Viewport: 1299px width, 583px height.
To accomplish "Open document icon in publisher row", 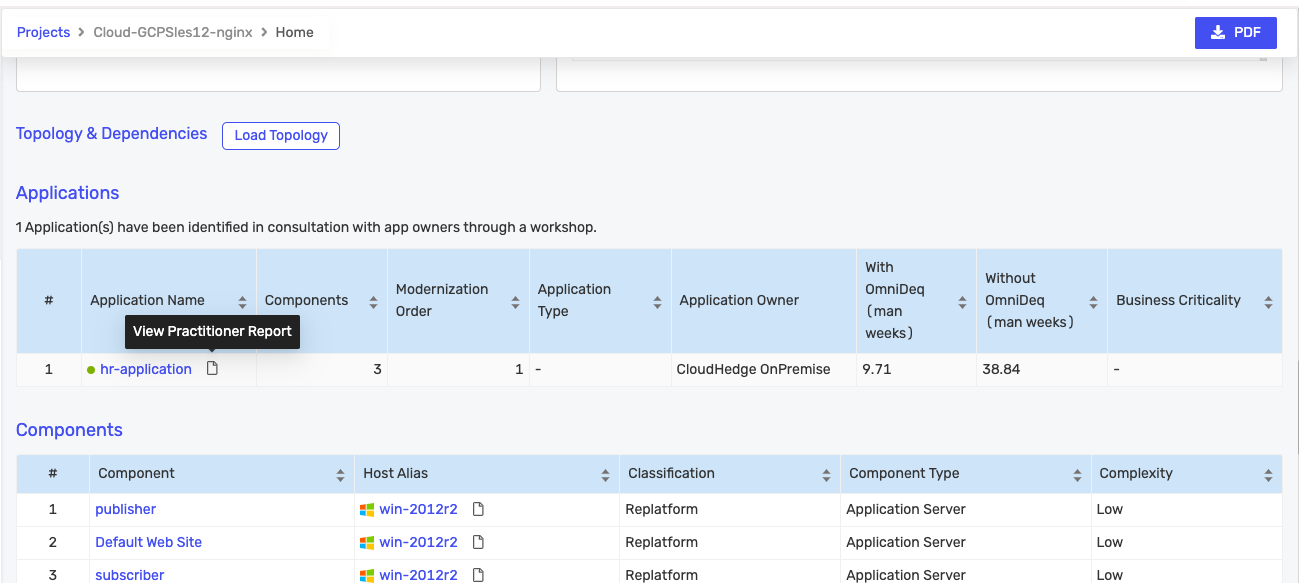I will coord(478,510).
